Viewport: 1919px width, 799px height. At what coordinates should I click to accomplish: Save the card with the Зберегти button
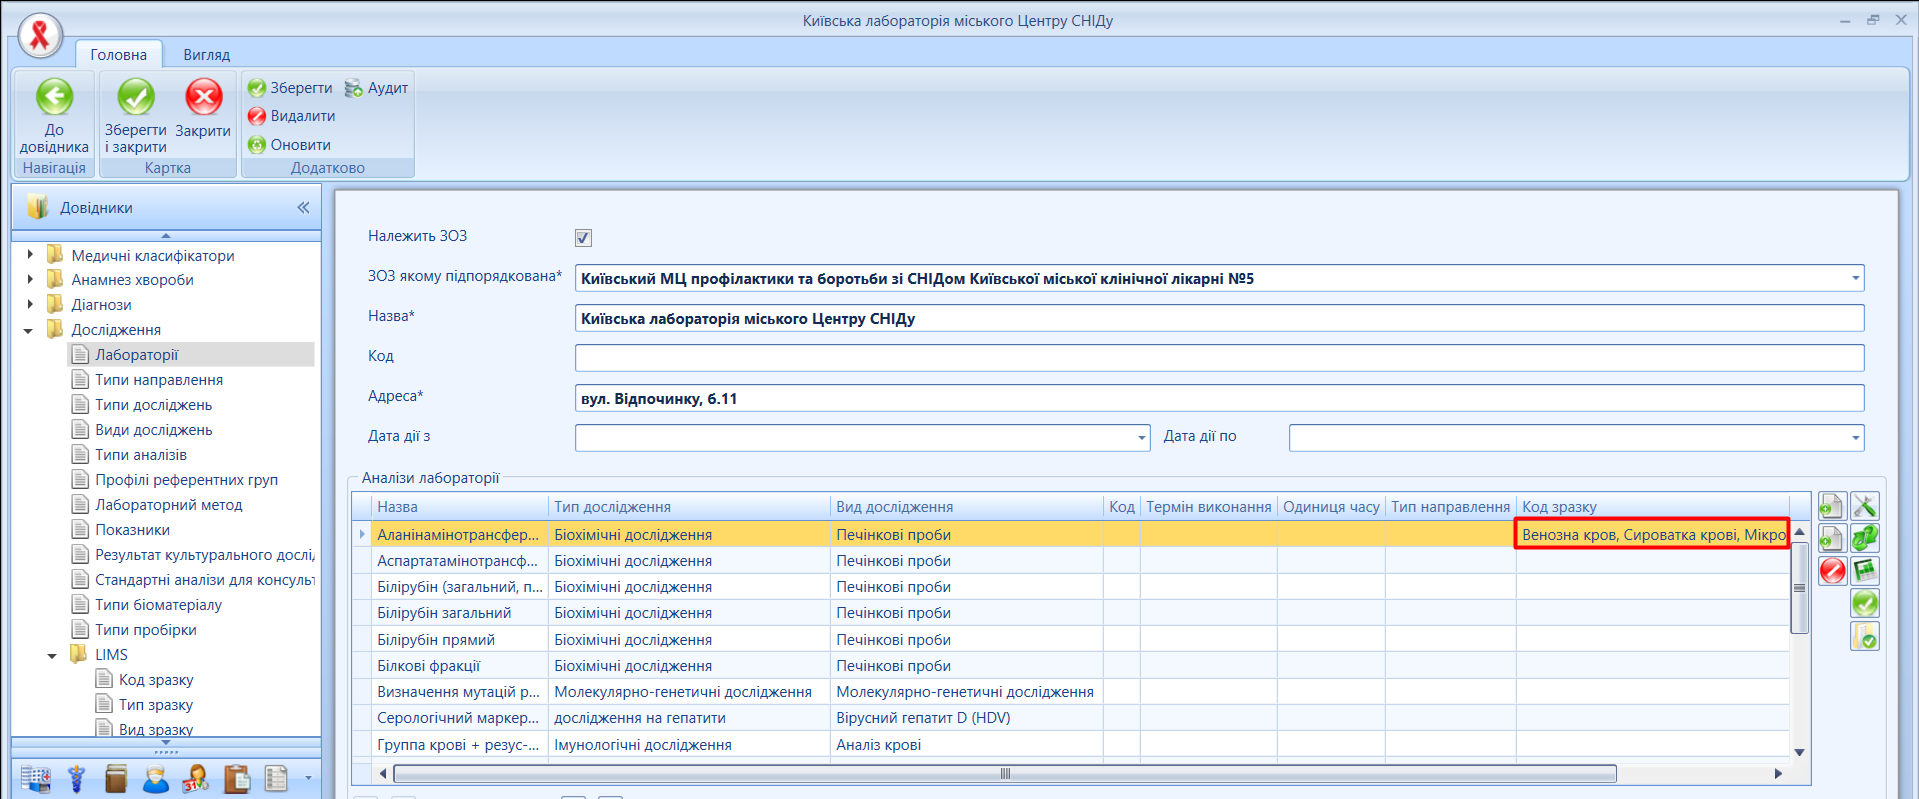(290, 88)
